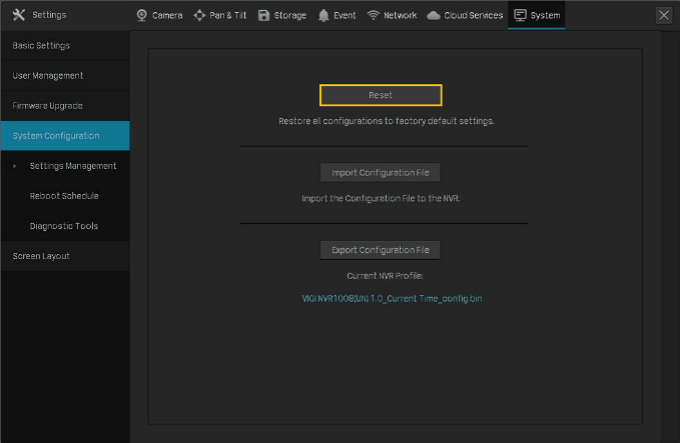Click the Event bell icon
Viewport: 680px width, 443px height.
pyautogui.click(x=323, y=15)
